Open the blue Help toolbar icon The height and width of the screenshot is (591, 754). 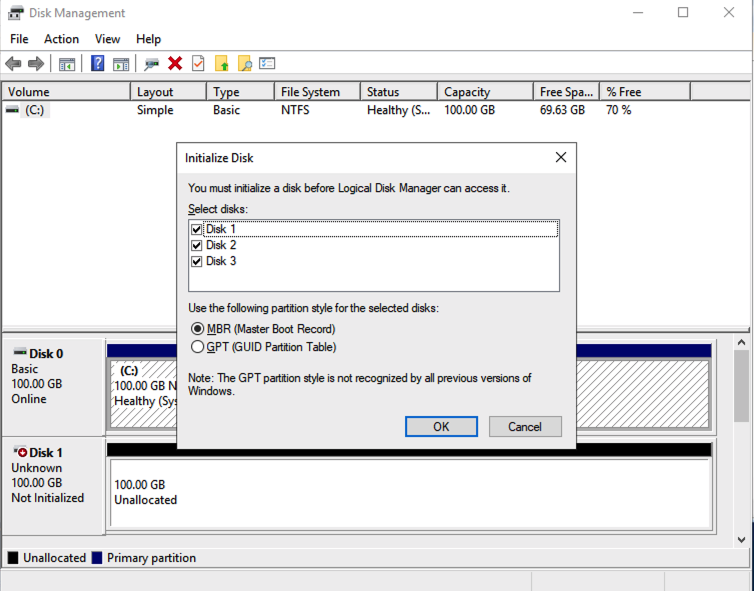click(98, 63)
